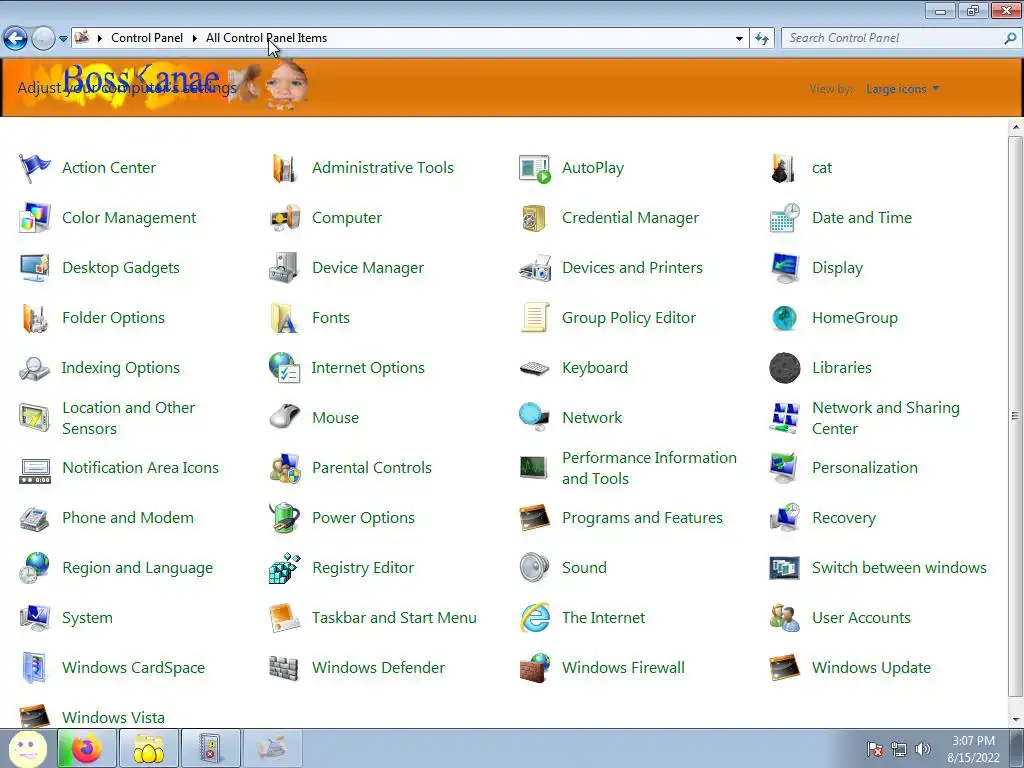
Task: Open the Location and Other Sensors link
Action: coord(129,418)
